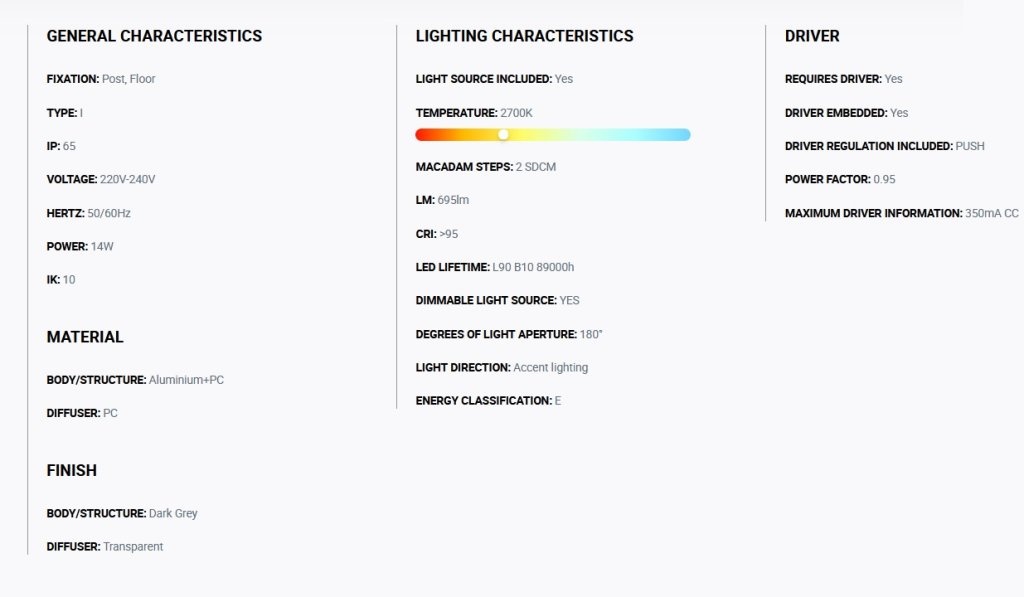Viewport: 1024px width, 597px height.
Task: Click the Voltage value 220V-240V
Action: [127, 180]
